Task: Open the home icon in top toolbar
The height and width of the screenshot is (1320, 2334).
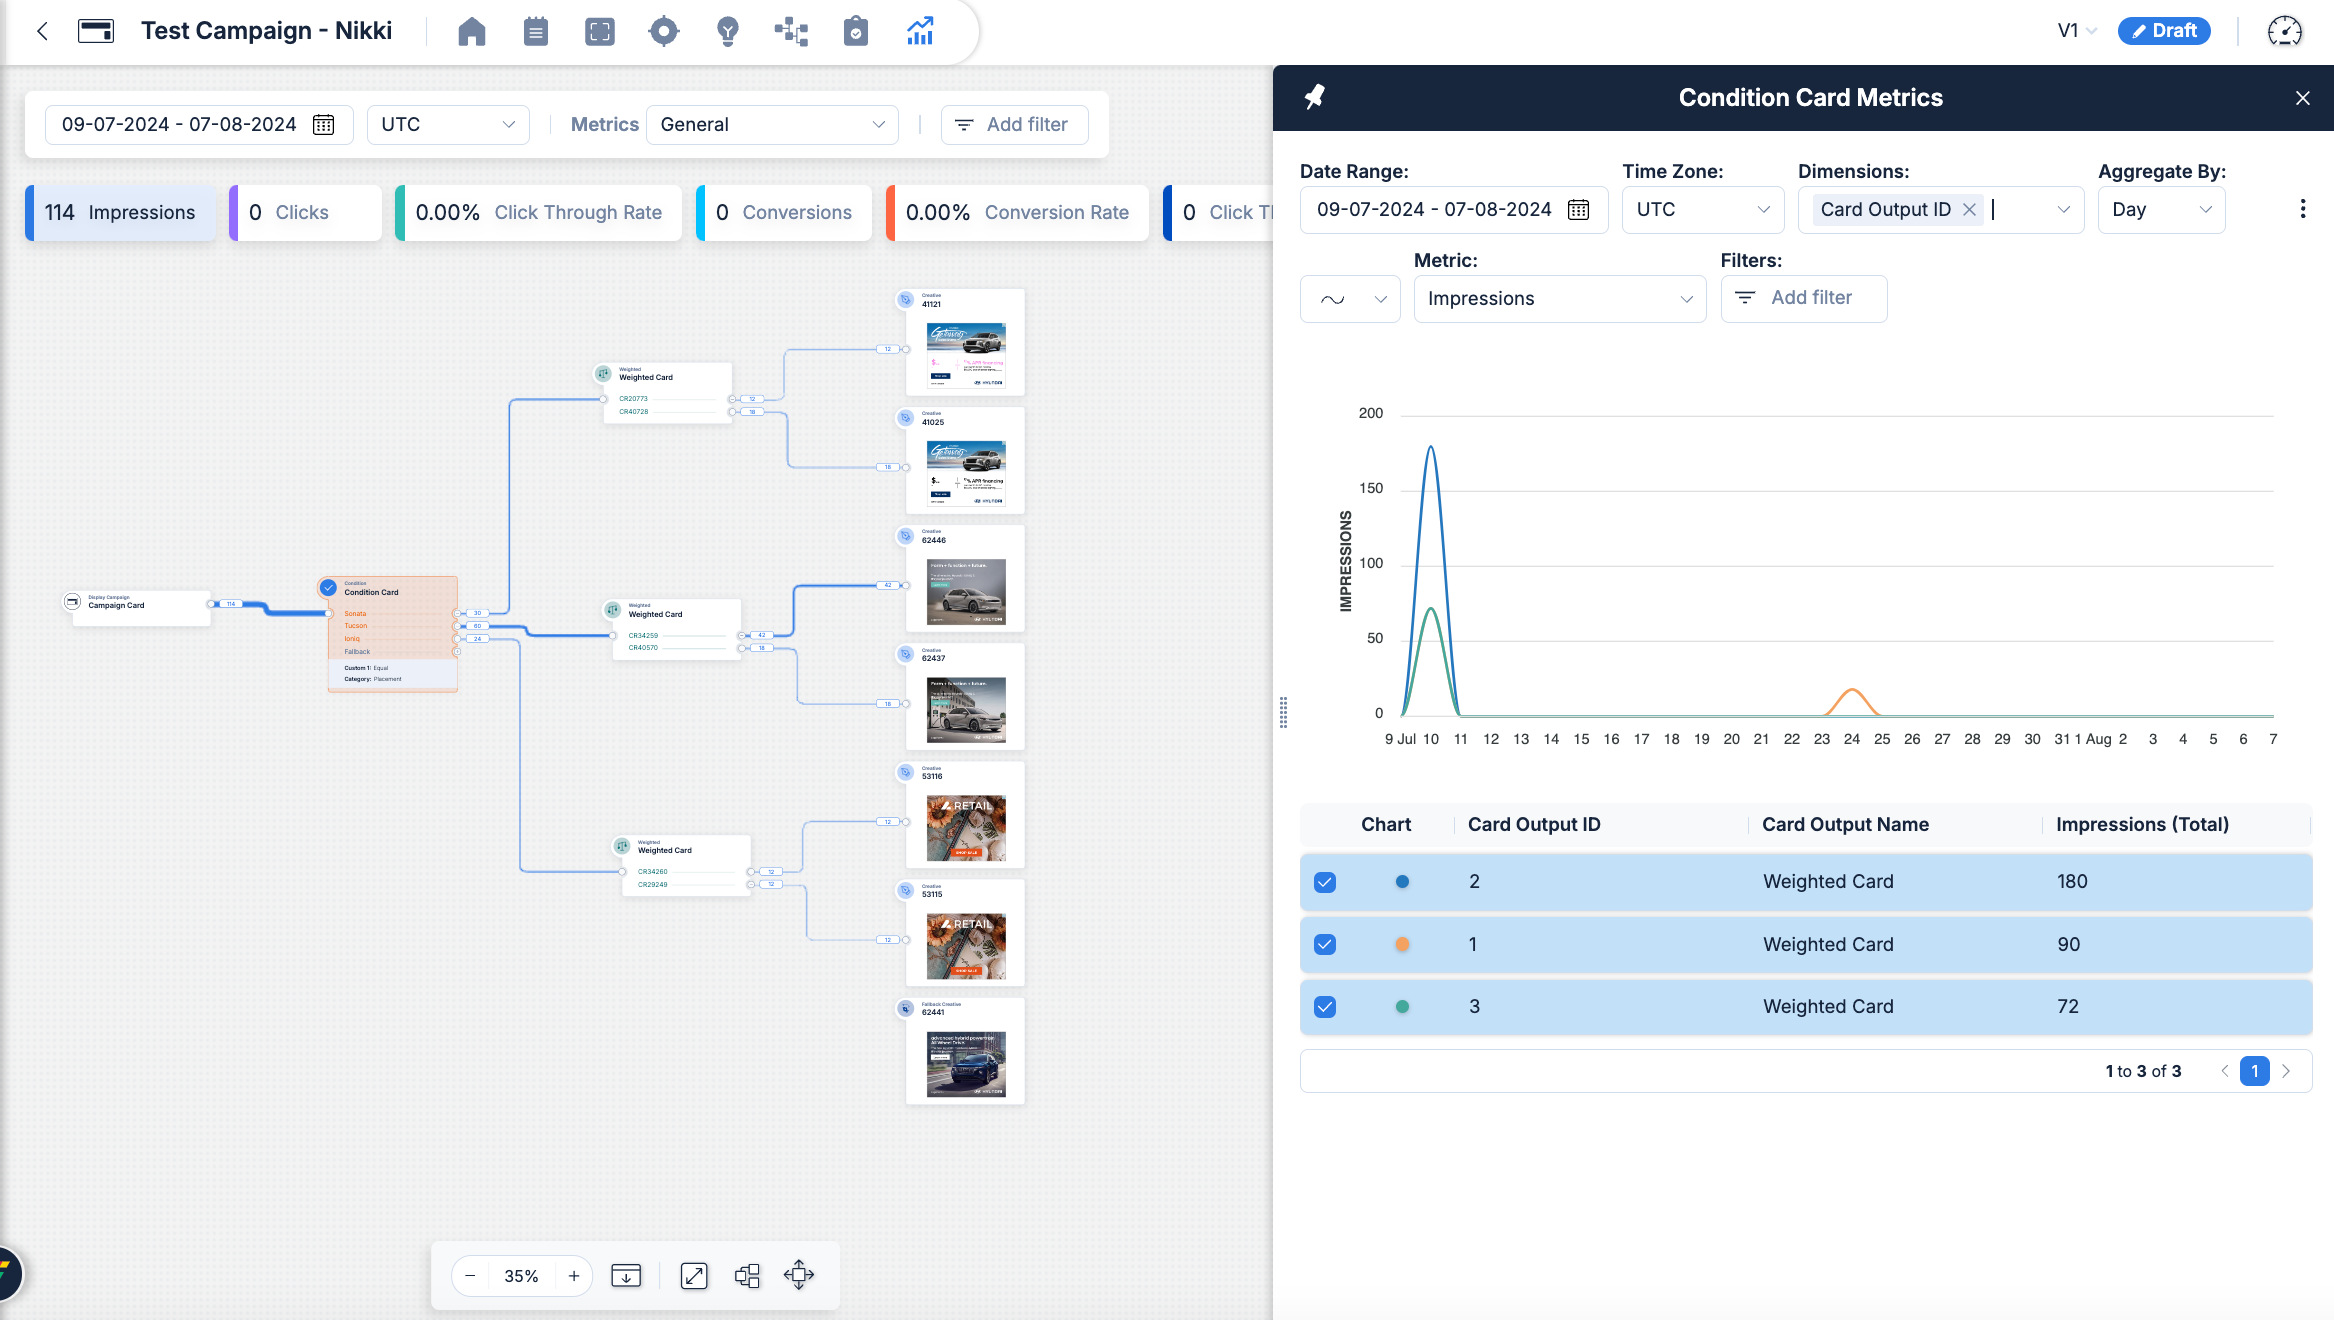Action: click(x=472, y=31)
